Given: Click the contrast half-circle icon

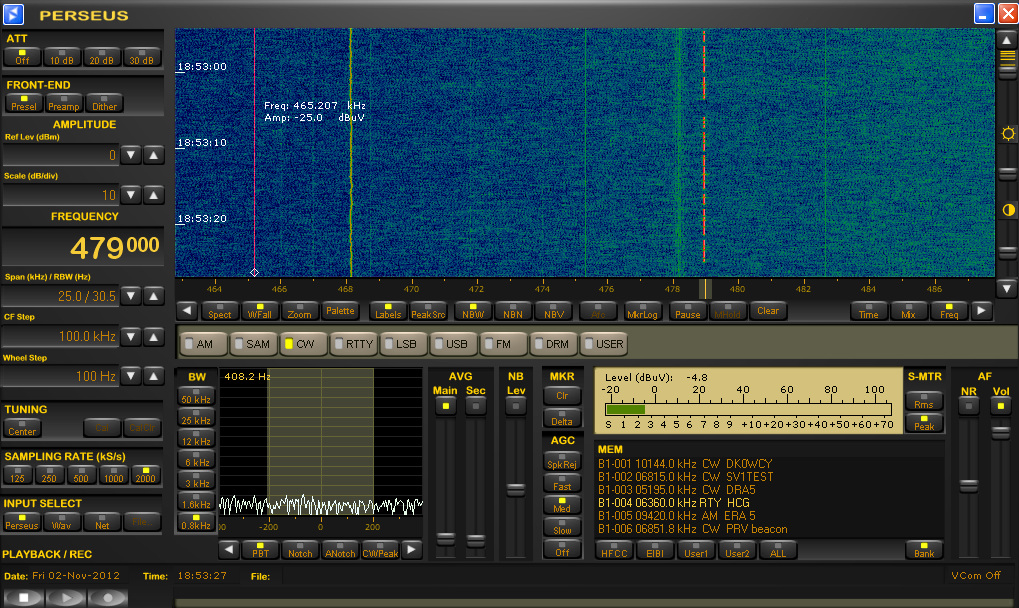Looking at the screenshot, I should [1007, 210].
